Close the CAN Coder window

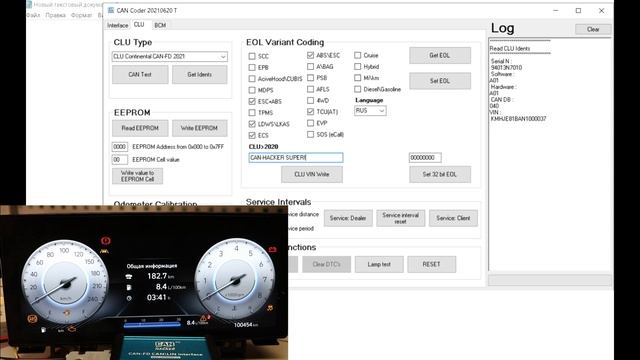pyautogui.click(x=601, y=11)
